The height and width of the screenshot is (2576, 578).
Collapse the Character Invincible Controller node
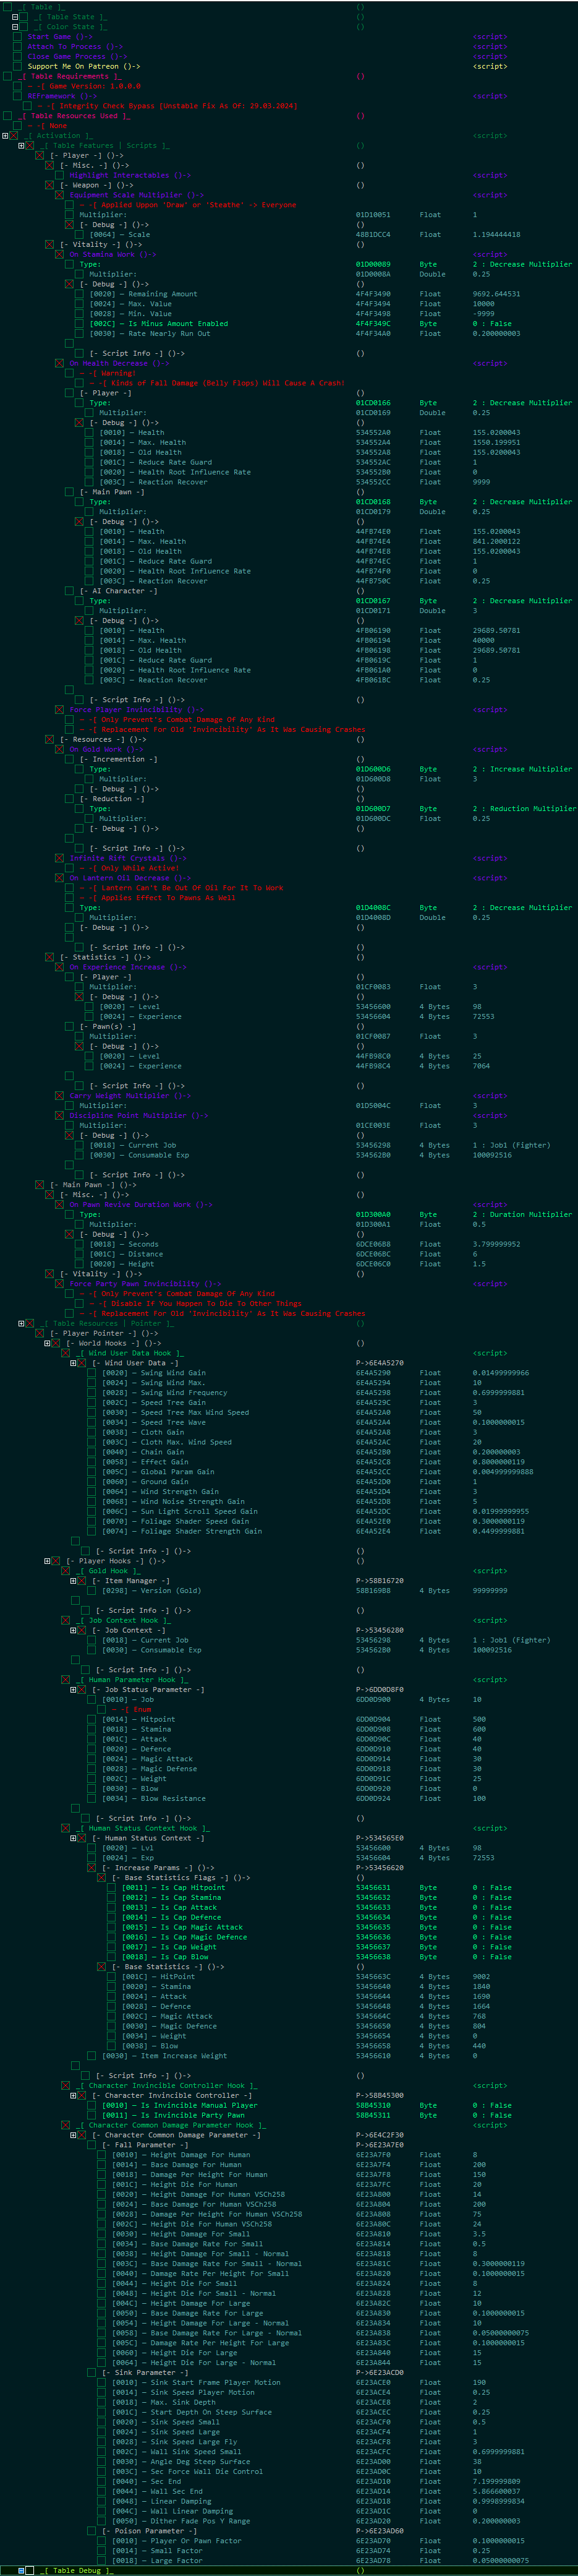point(73,2095)
